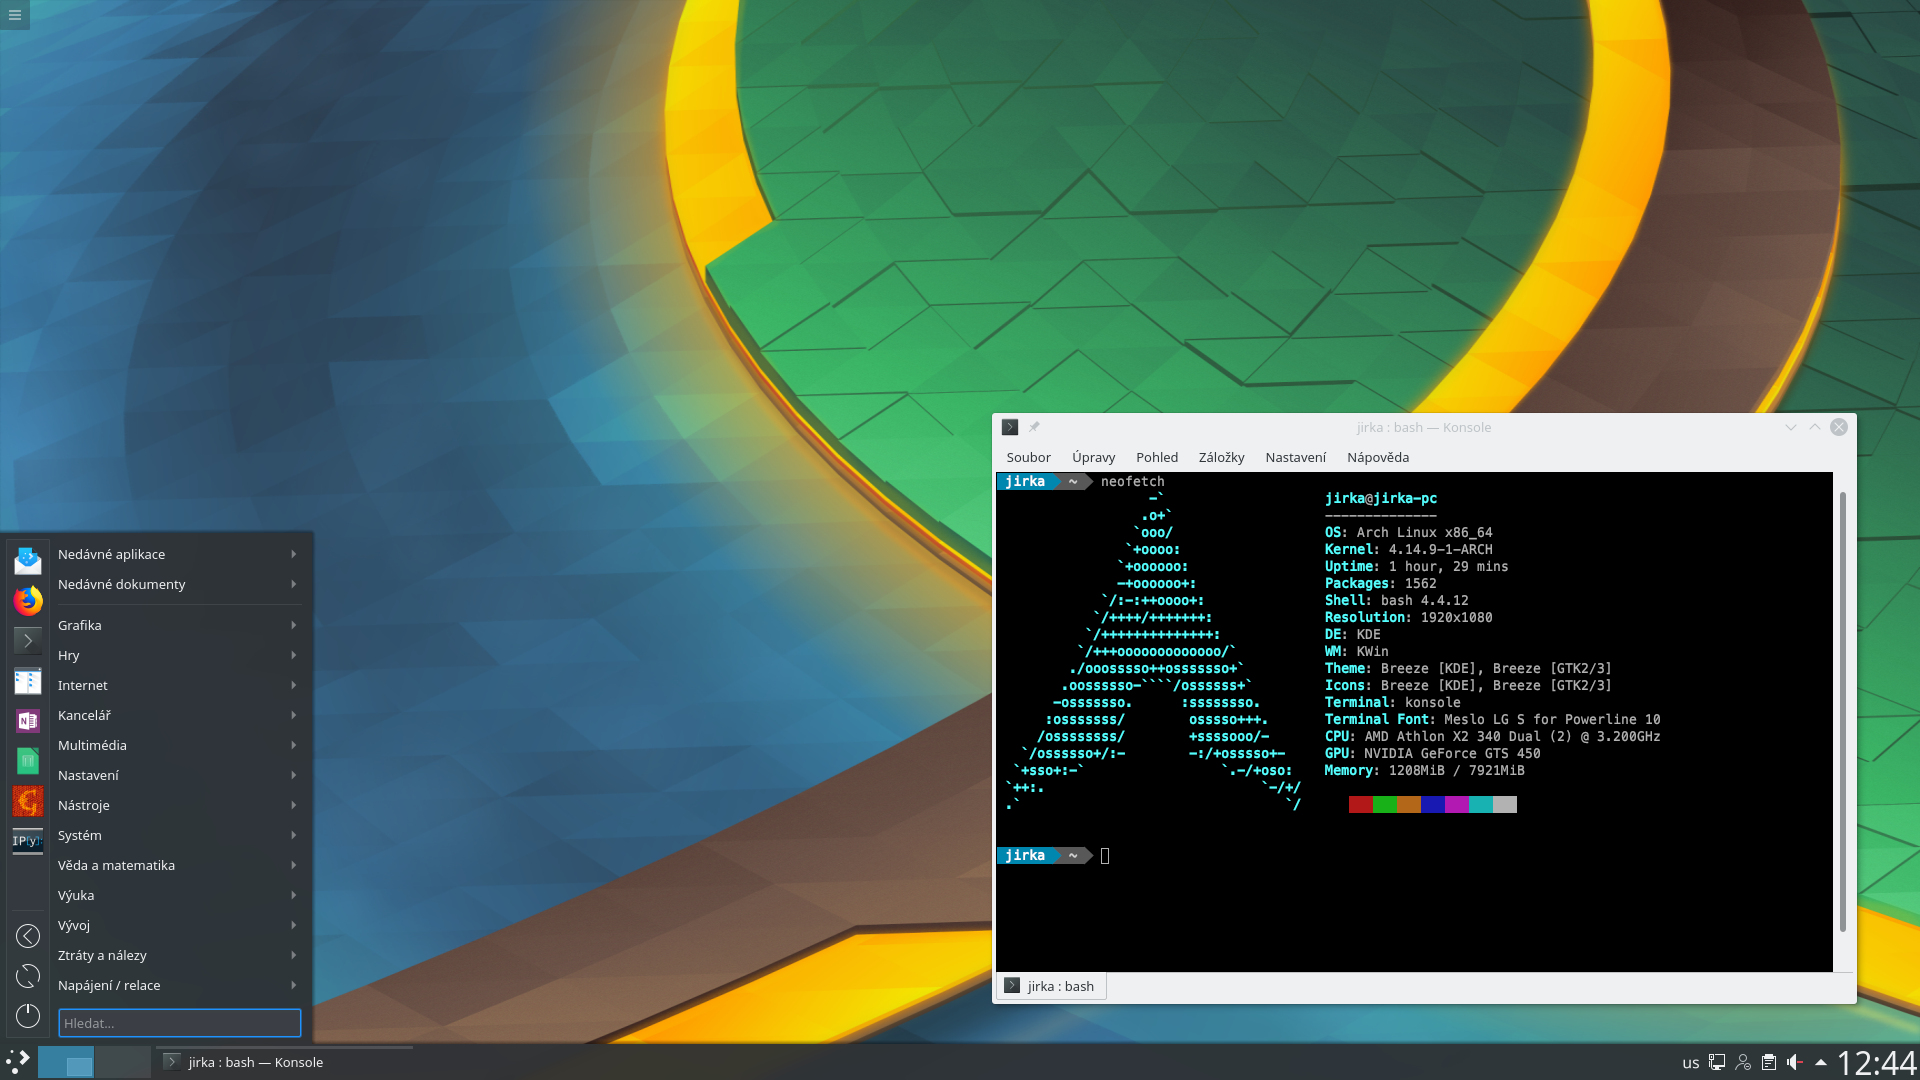Launch Firefox from the favorites sidebar

pyautogui.click(x=28, y=601)
